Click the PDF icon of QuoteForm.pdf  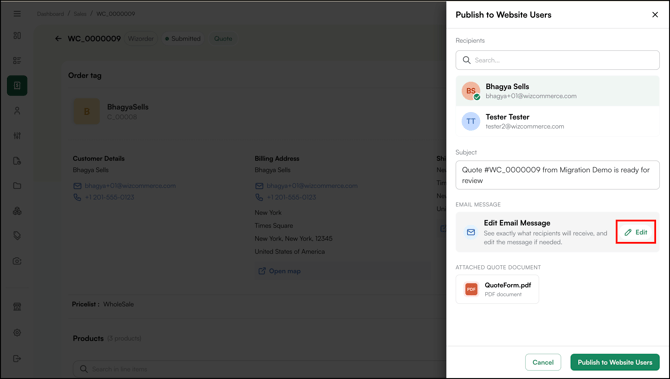coord(471,289)
